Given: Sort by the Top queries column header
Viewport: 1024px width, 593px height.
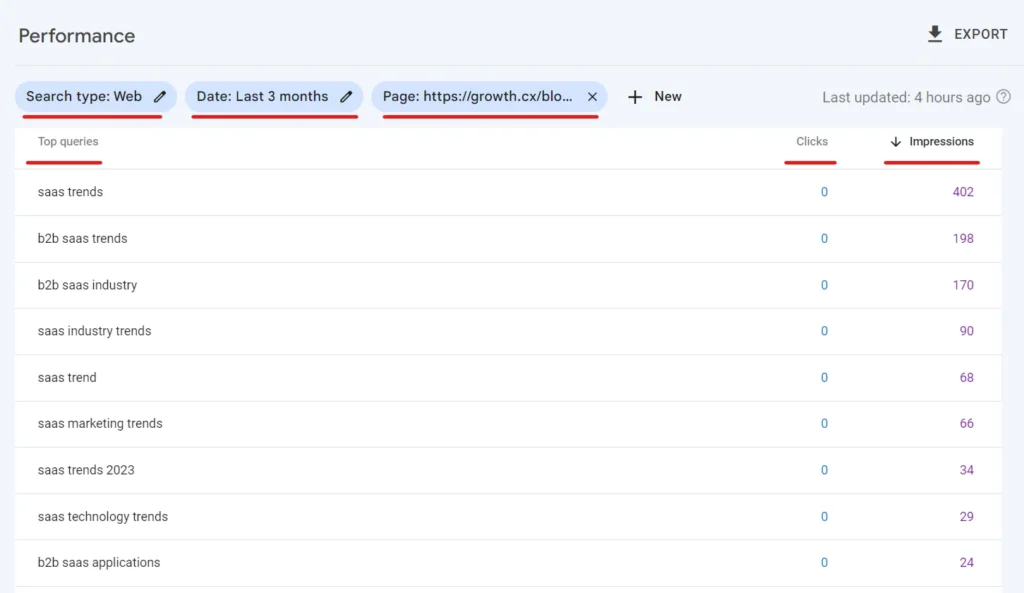Looking at the screenshot, I should pyautogui.click(x=68, y=142).
